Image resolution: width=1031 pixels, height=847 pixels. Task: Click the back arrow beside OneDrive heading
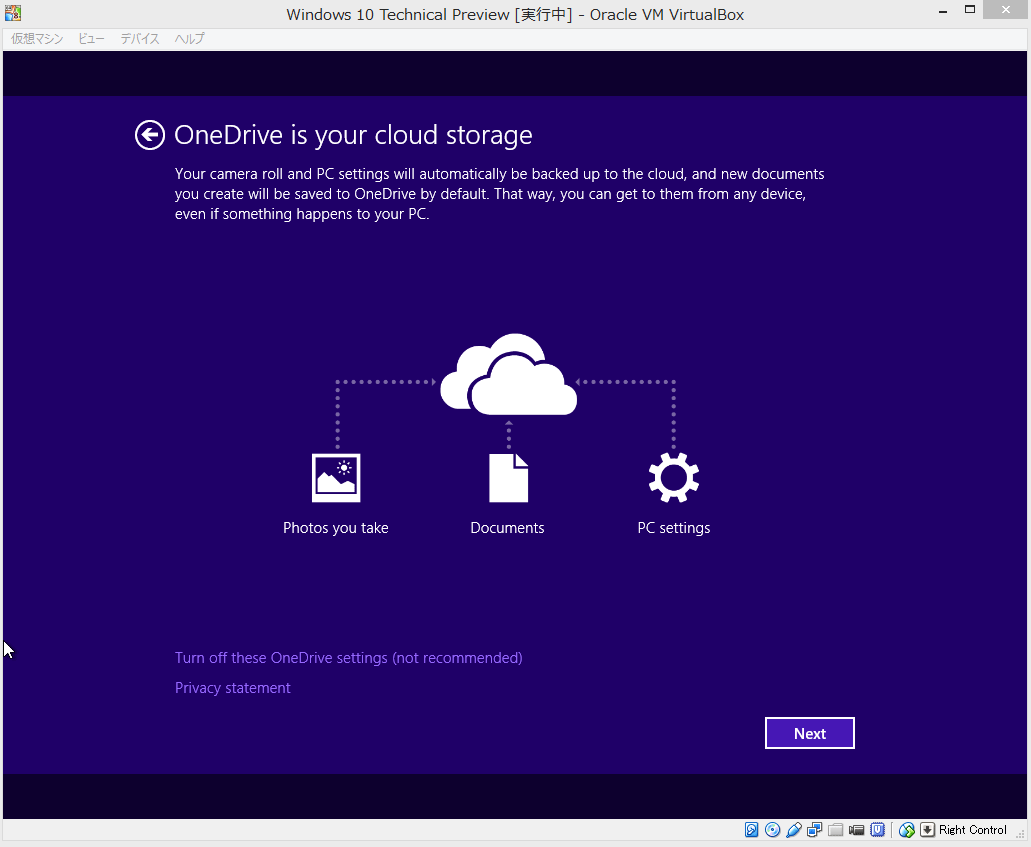tap(150, 135)
